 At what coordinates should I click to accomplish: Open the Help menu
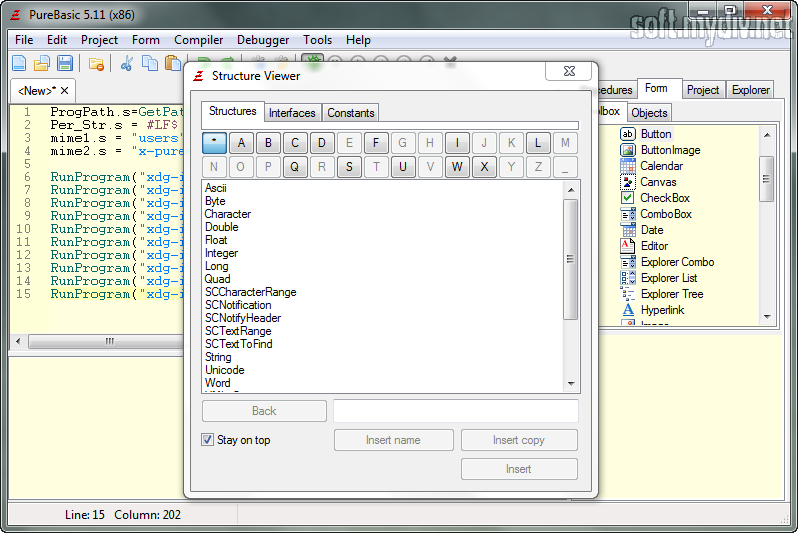pos(358,40)
